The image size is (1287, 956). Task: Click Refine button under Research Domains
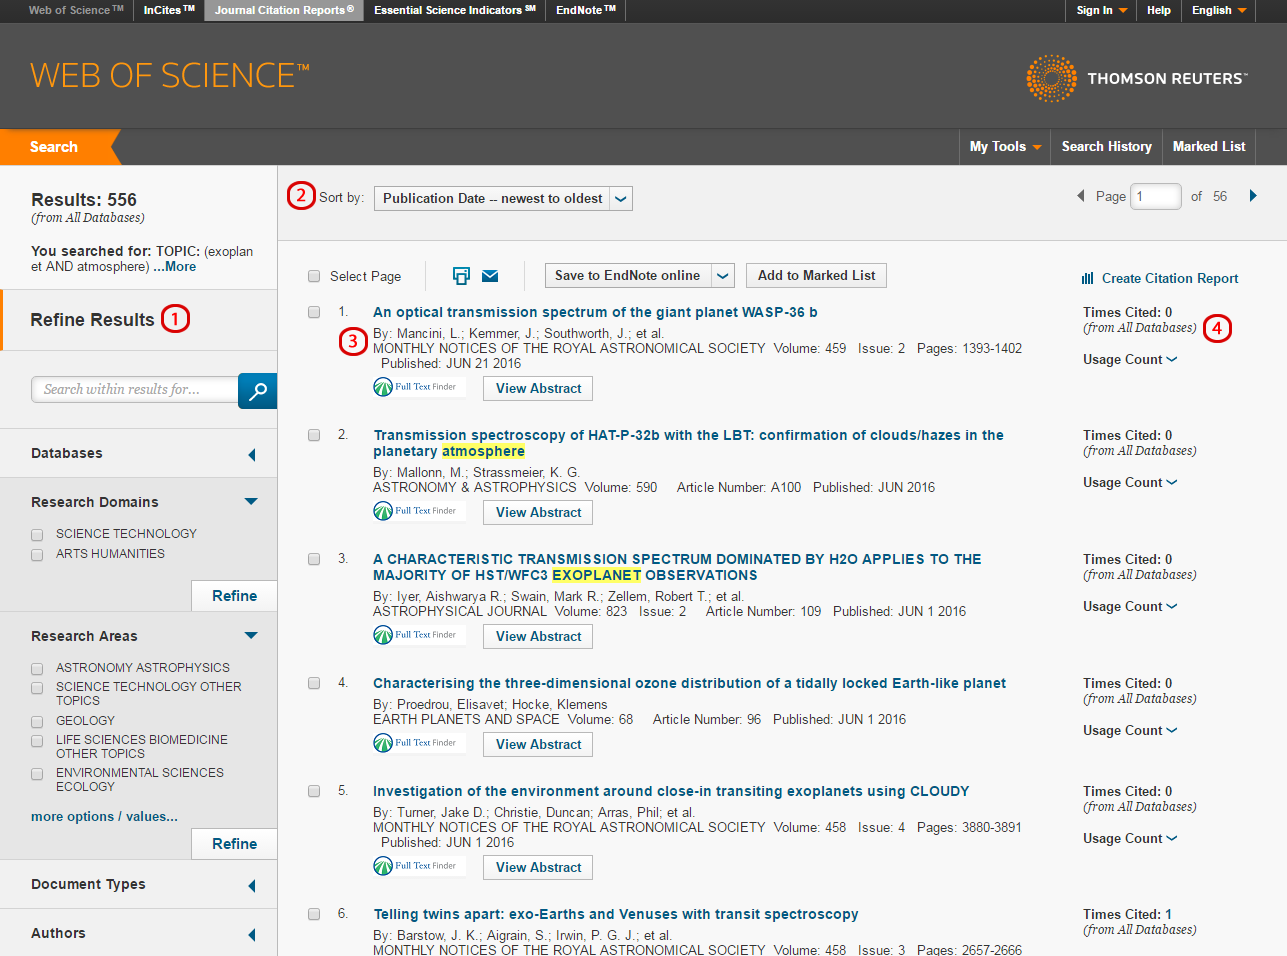(x=234, y=596)
